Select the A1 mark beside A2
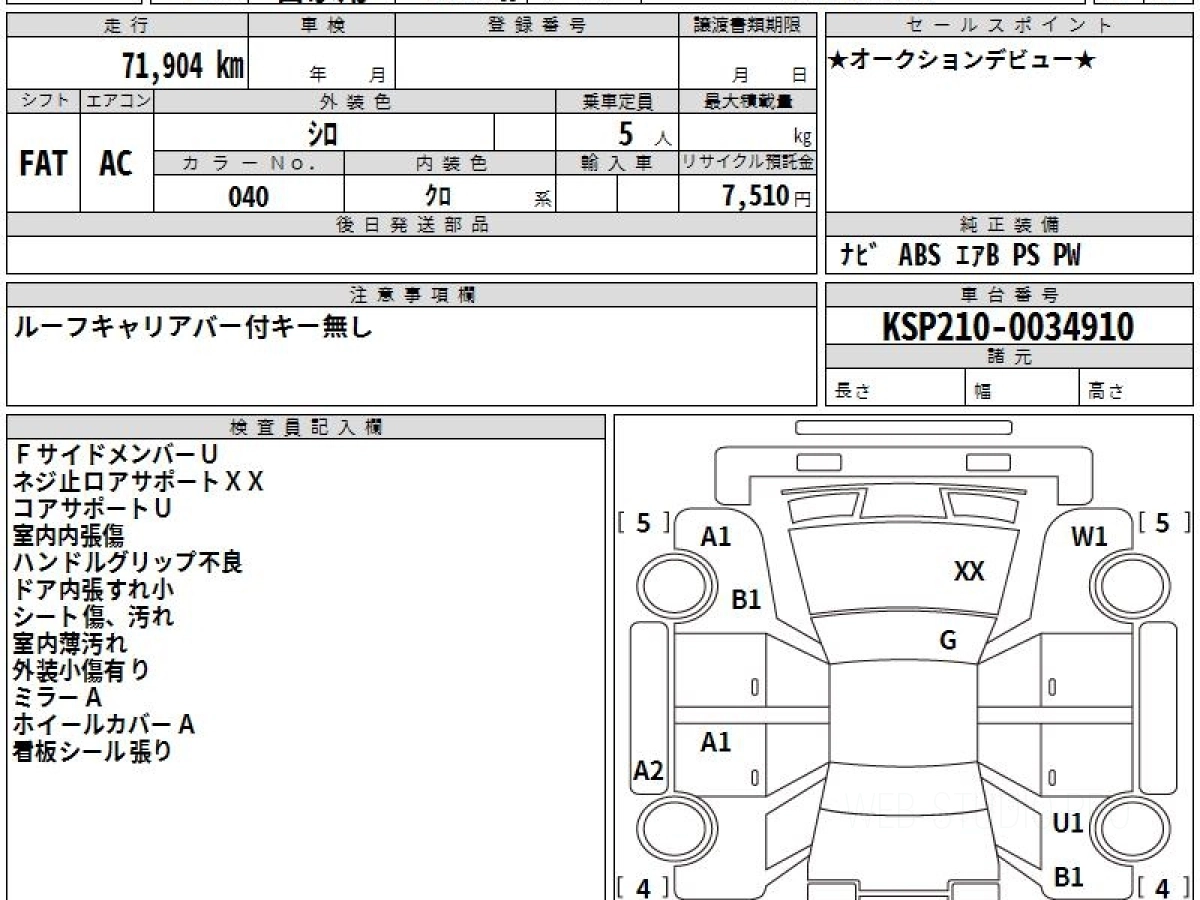Viewport: 1200px width, 900px height. (x=716, y=742)
